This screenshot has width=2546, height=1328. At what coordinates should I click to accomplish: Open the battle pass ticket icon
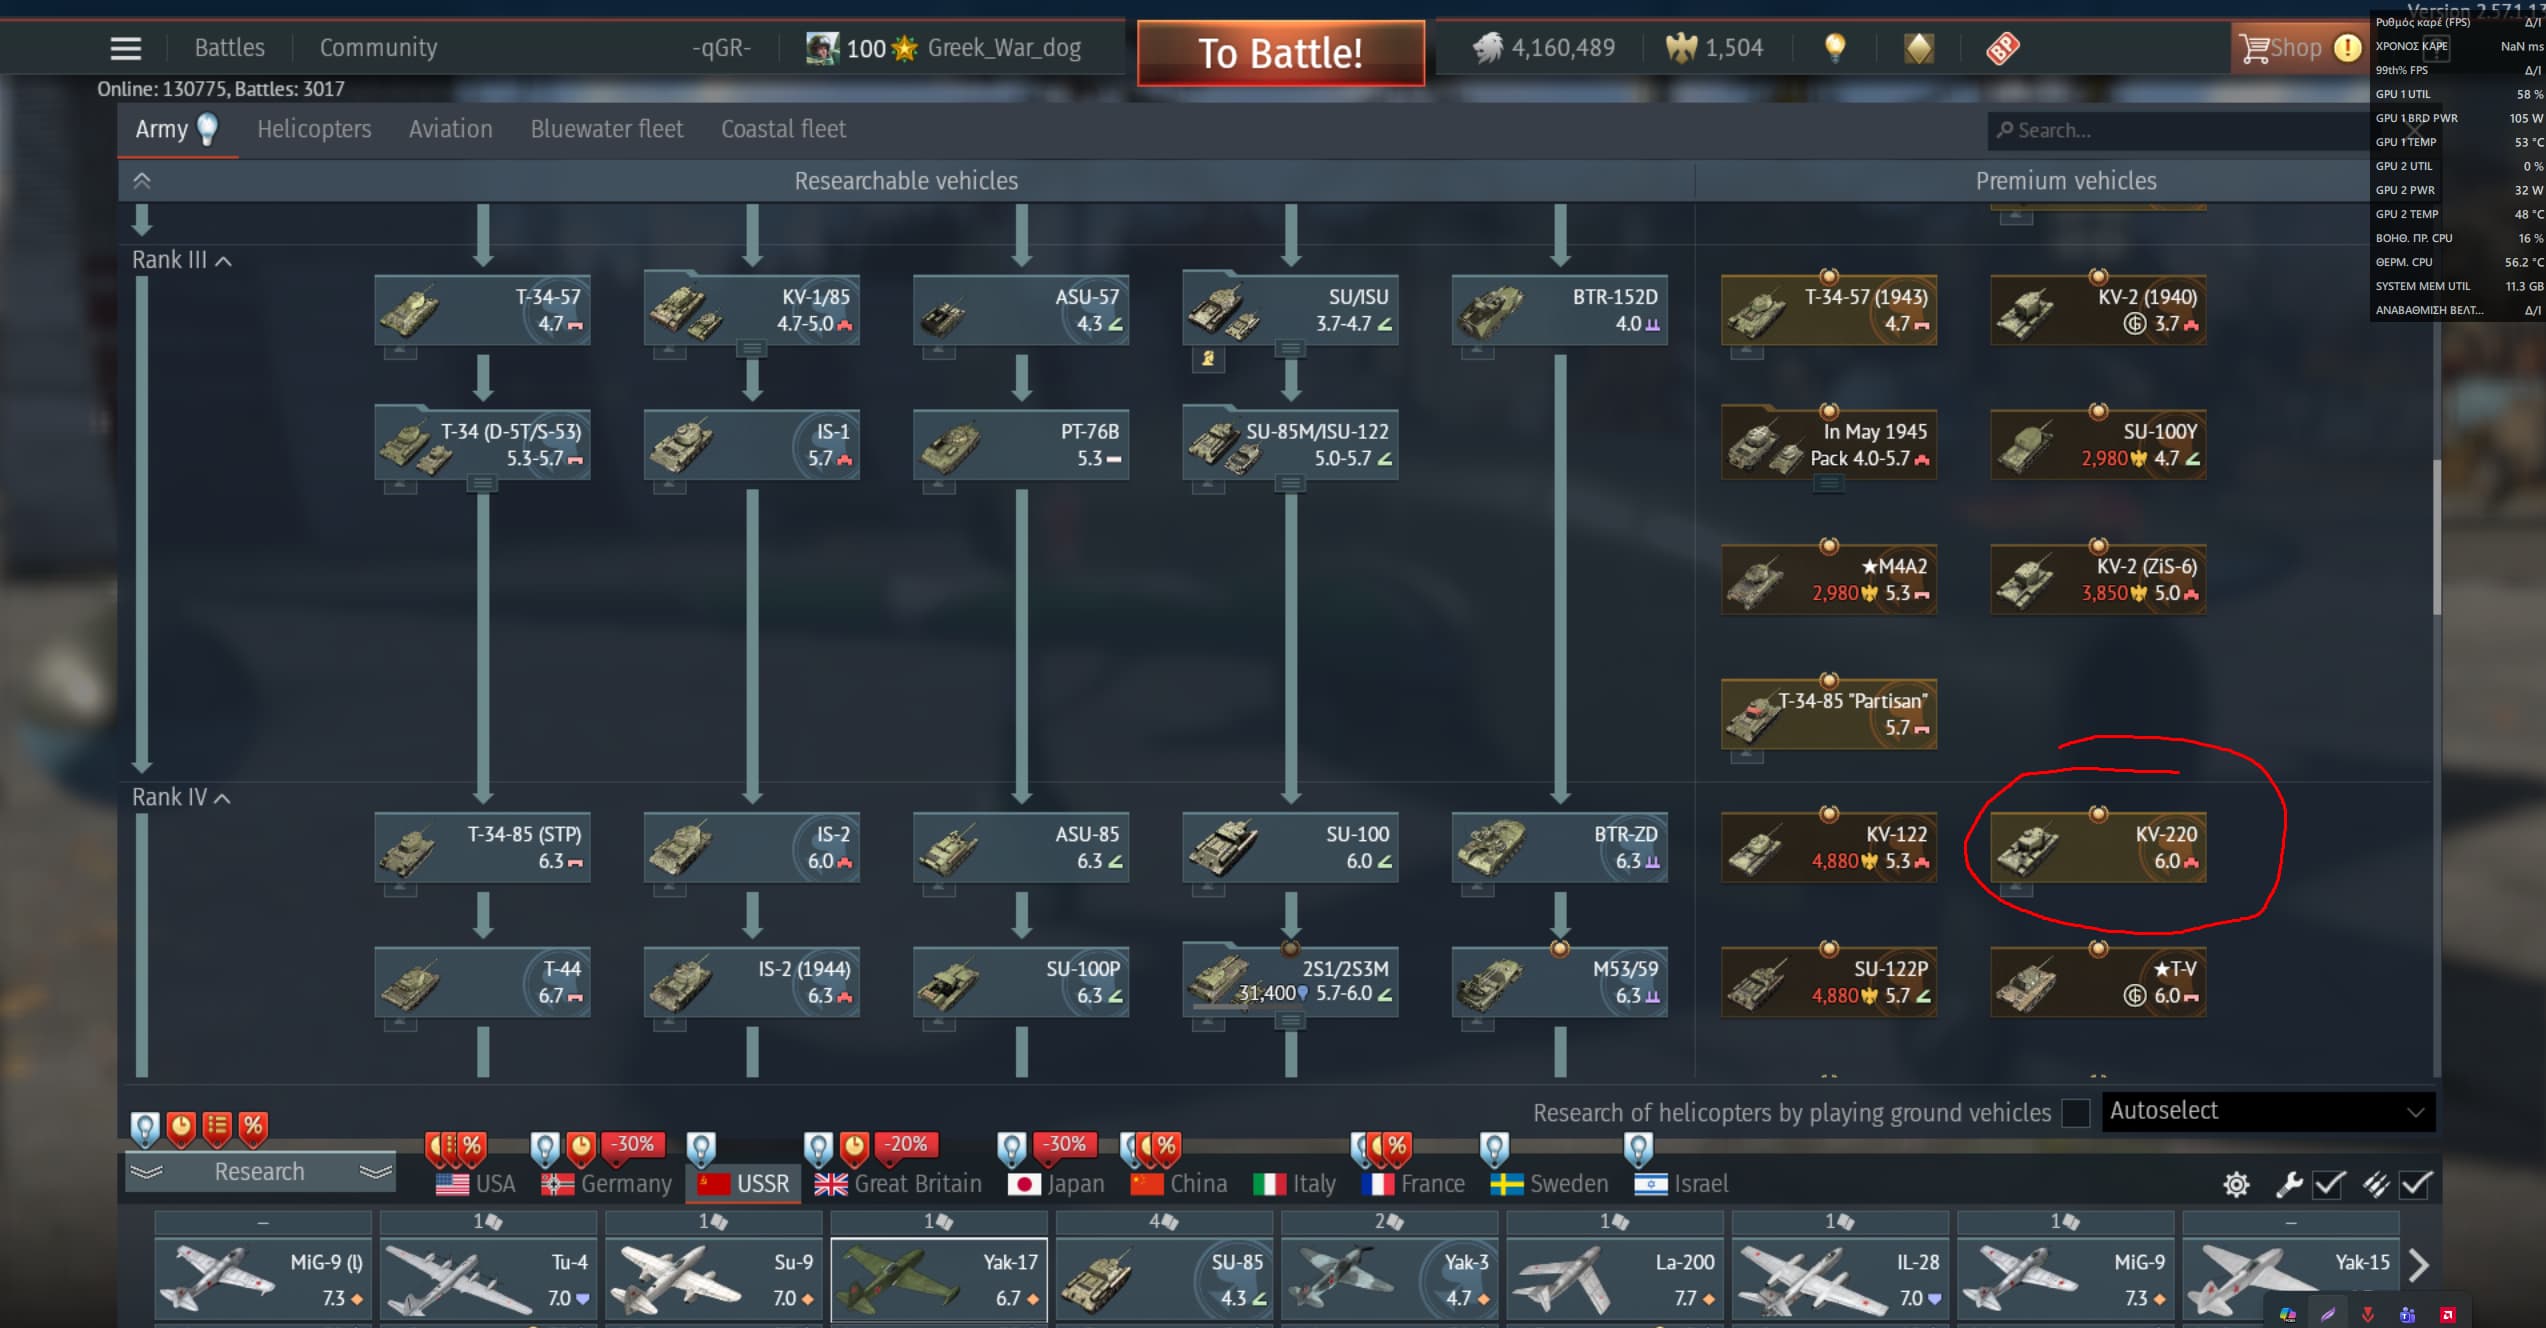point(2002,48)
